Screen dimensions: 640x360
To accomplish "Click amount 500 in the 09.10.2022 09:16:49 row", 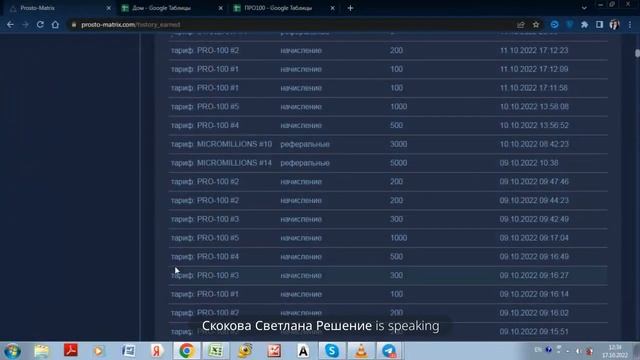I will [x=396, y=257].
